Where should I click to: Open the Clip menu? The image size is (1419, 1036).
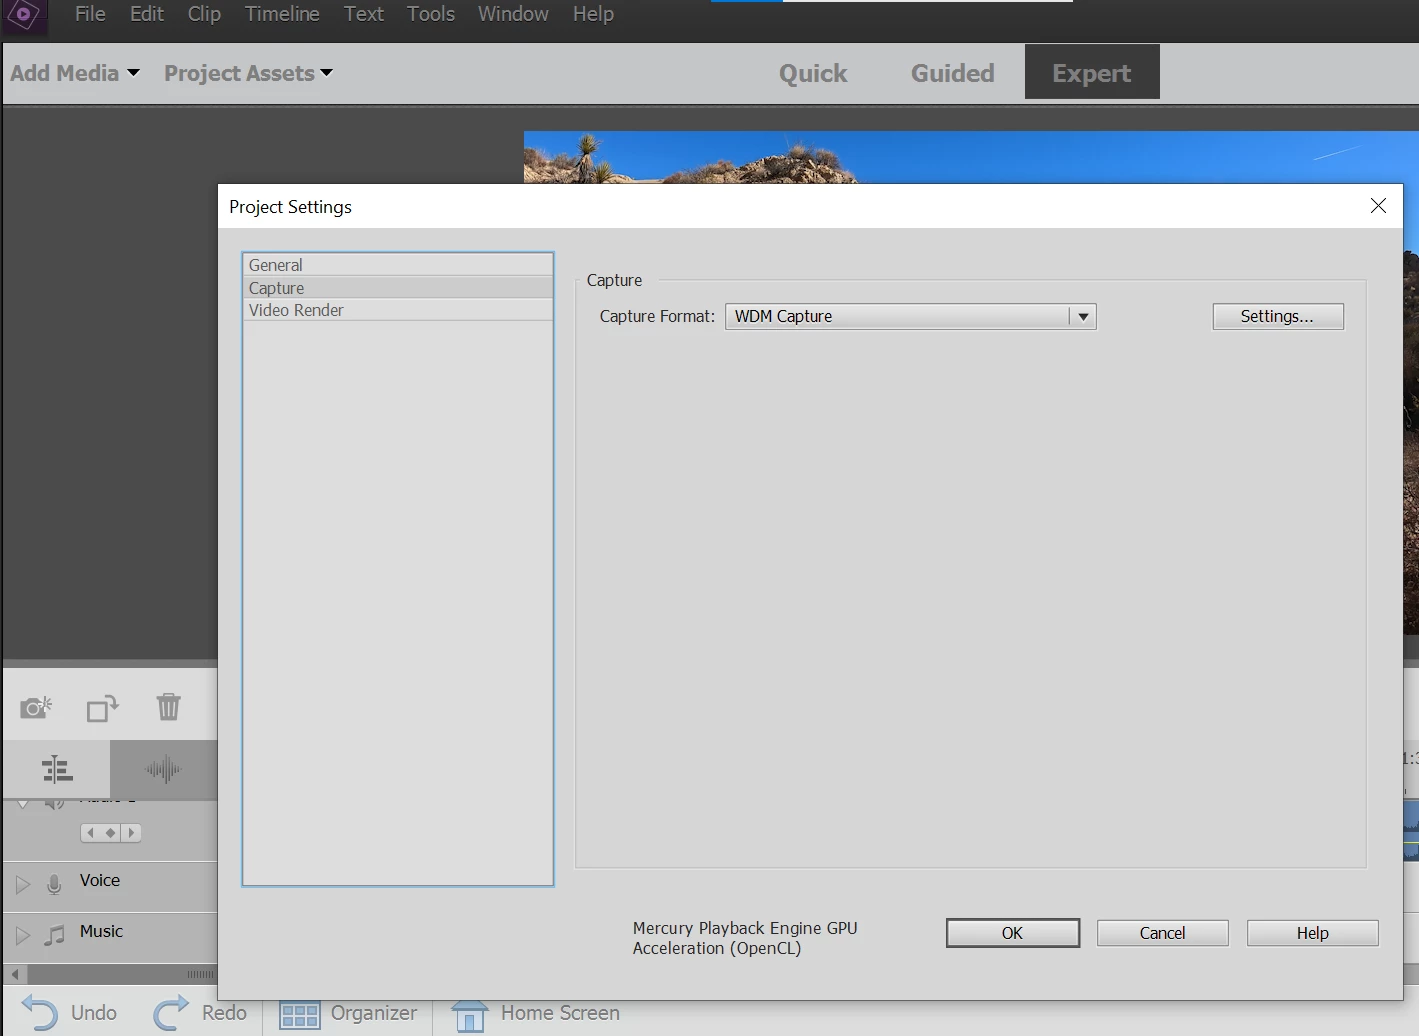click(204, 14)
